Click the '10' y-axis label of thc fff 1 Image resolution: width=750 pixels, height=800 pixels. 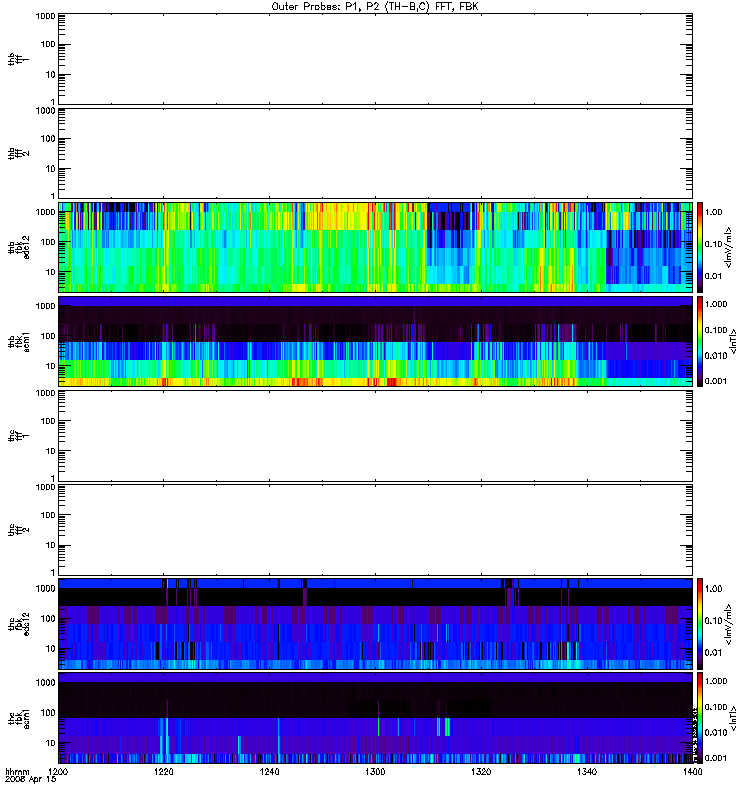point(51,451)
